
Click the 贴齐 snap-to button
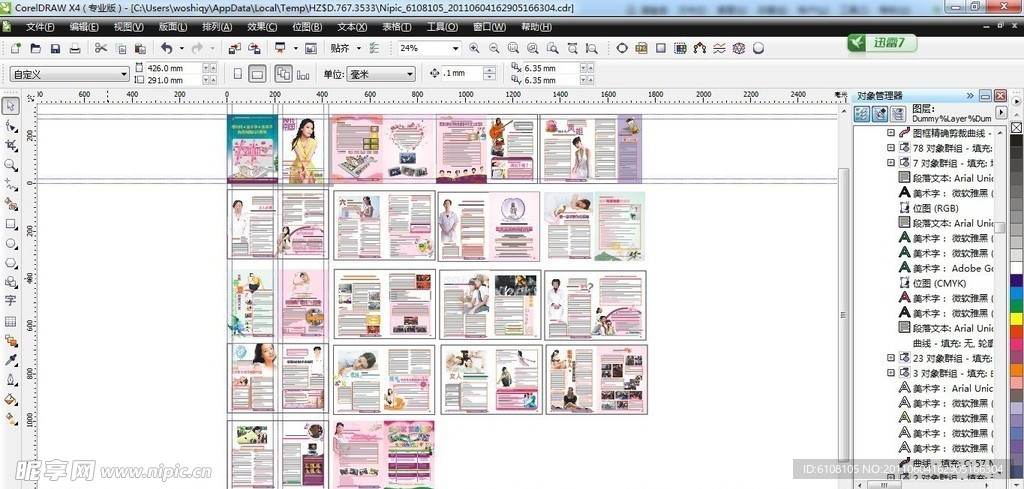[346, 48]
